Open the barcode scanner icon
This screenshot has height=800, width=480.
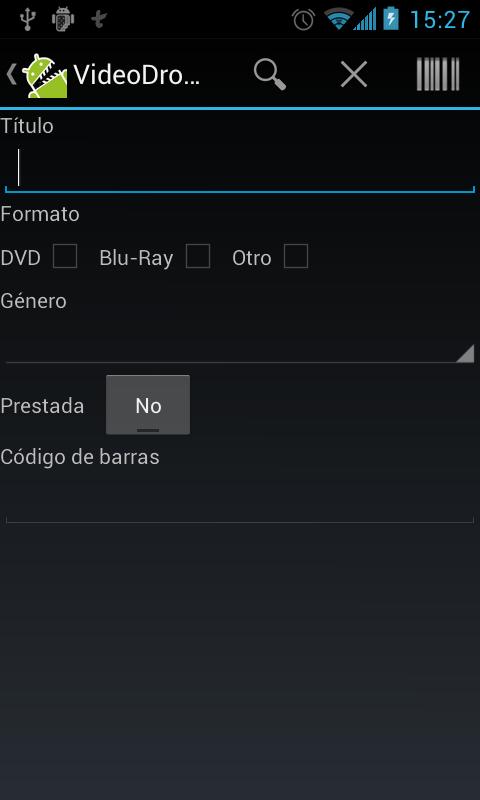[x=438, y=74]
